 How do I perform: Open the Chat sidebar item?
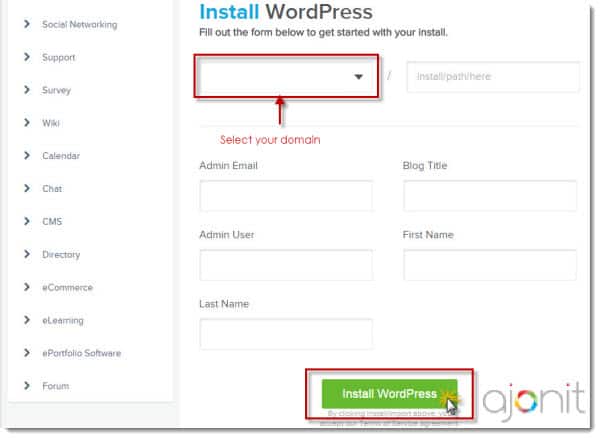(52, 189)
